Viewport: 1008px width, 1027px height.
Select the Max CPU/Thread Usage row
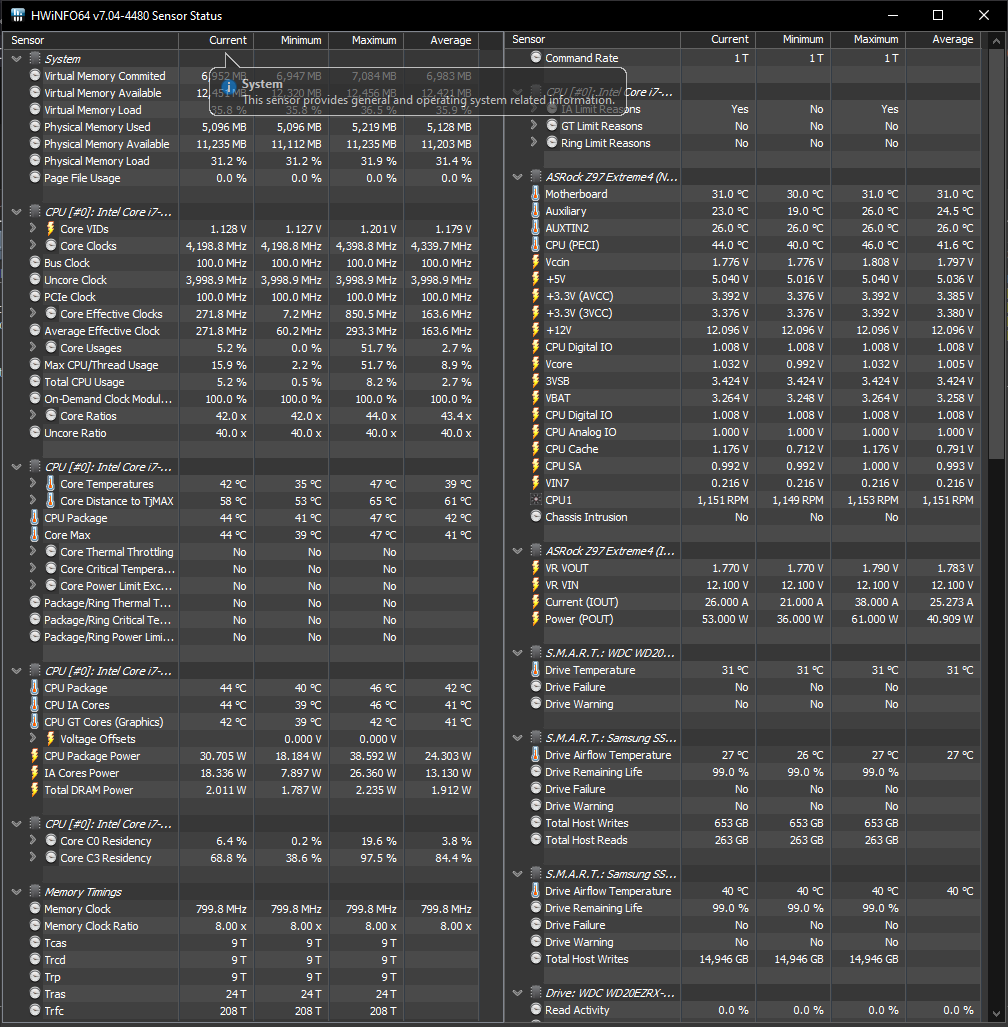click(x=240, y=365)
